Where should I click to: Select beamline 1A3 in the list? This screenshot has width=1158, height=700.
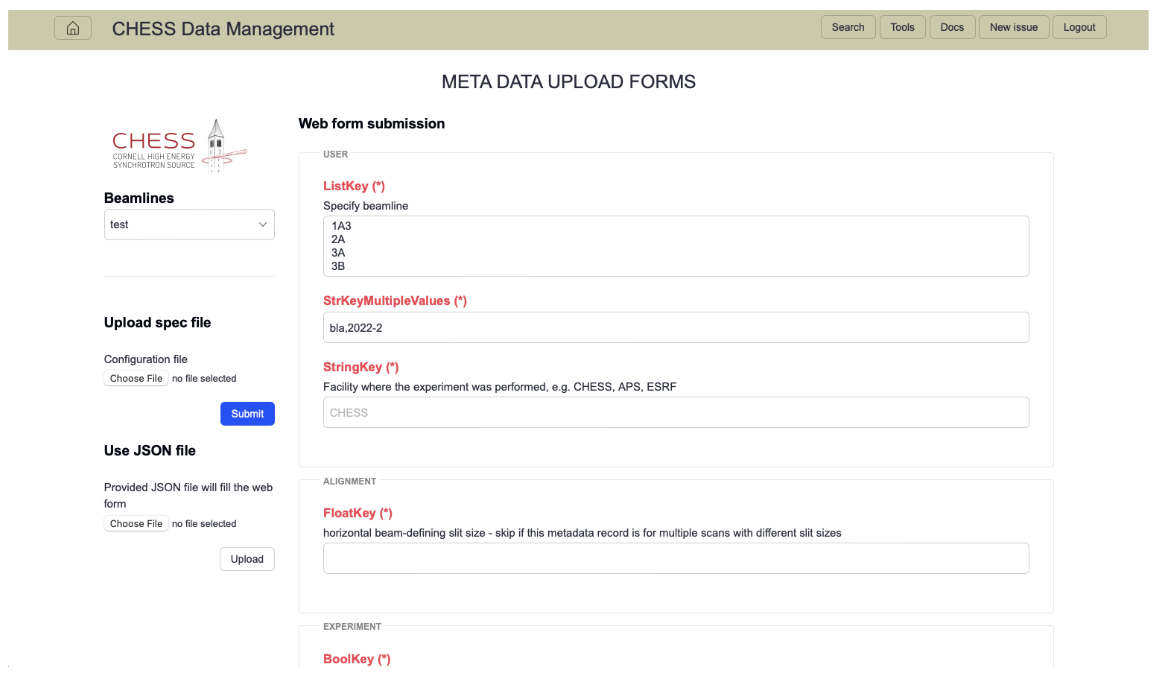341,227
